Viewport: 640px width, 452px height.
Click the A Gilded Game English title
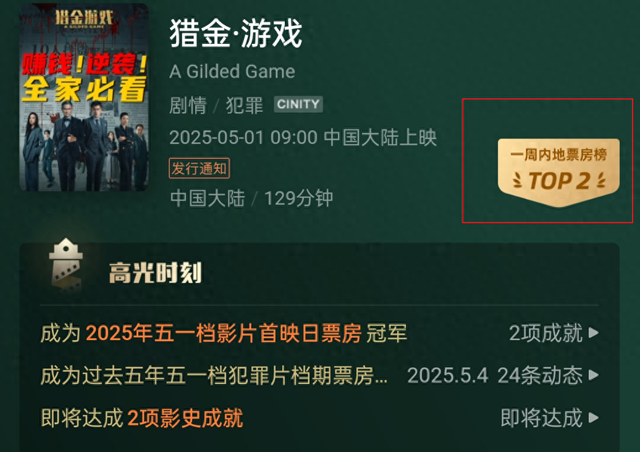(x=232, y=72)
